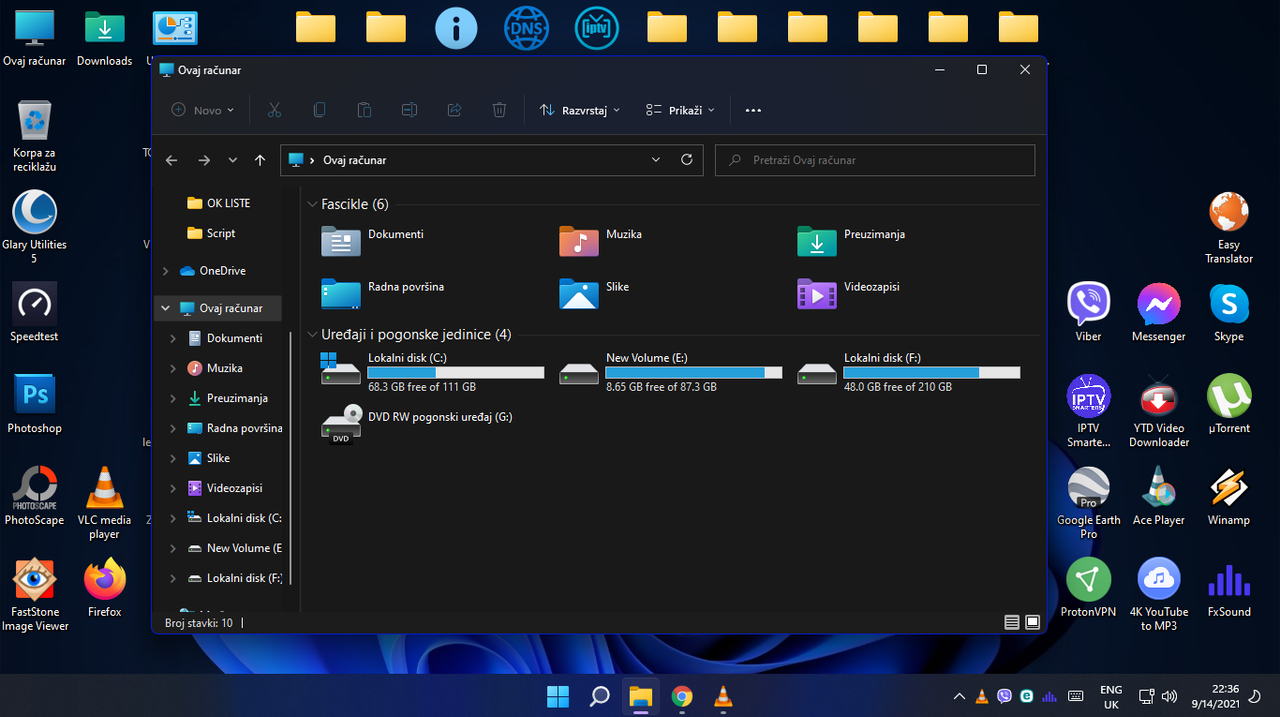The image size is (1280, 717).
Task: Open the Prikaži view menu
Action: pyautogui.click(x=680, y=110)
